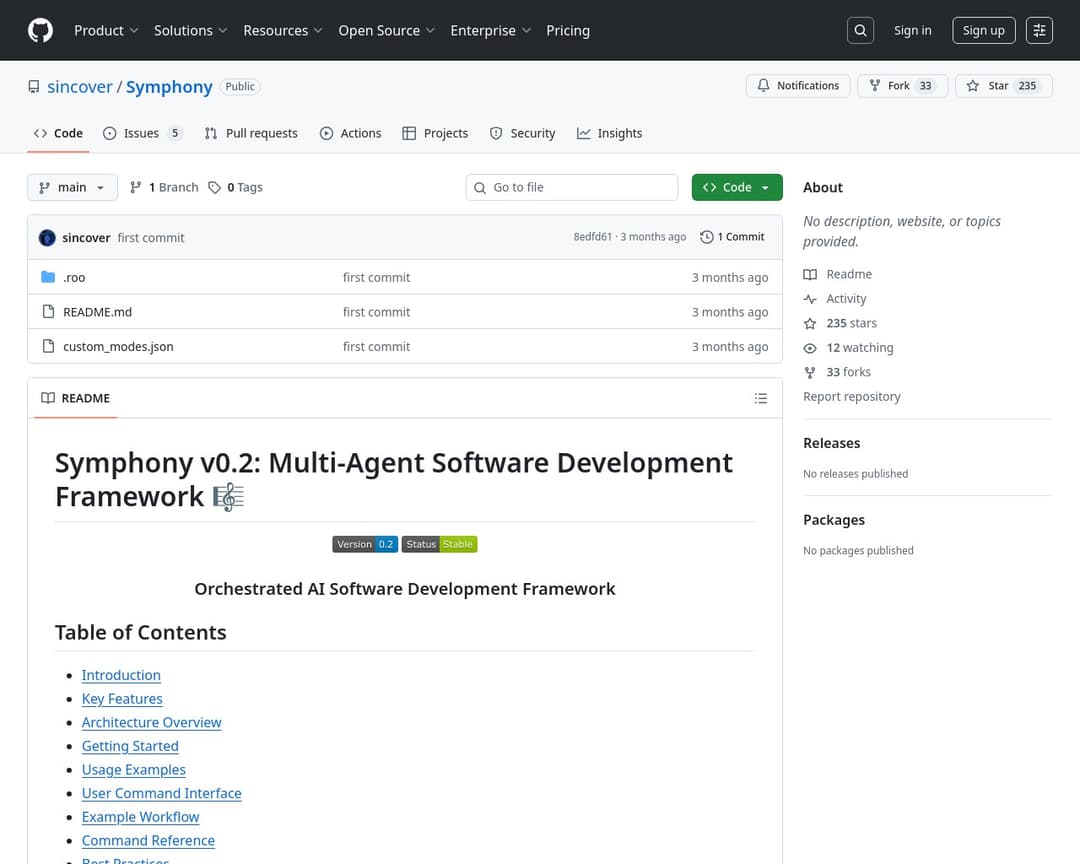Expand the green Code dropdown button
Image resolution: width=1080 pixels, height=864 pixels.
click(x=736, y=187)
